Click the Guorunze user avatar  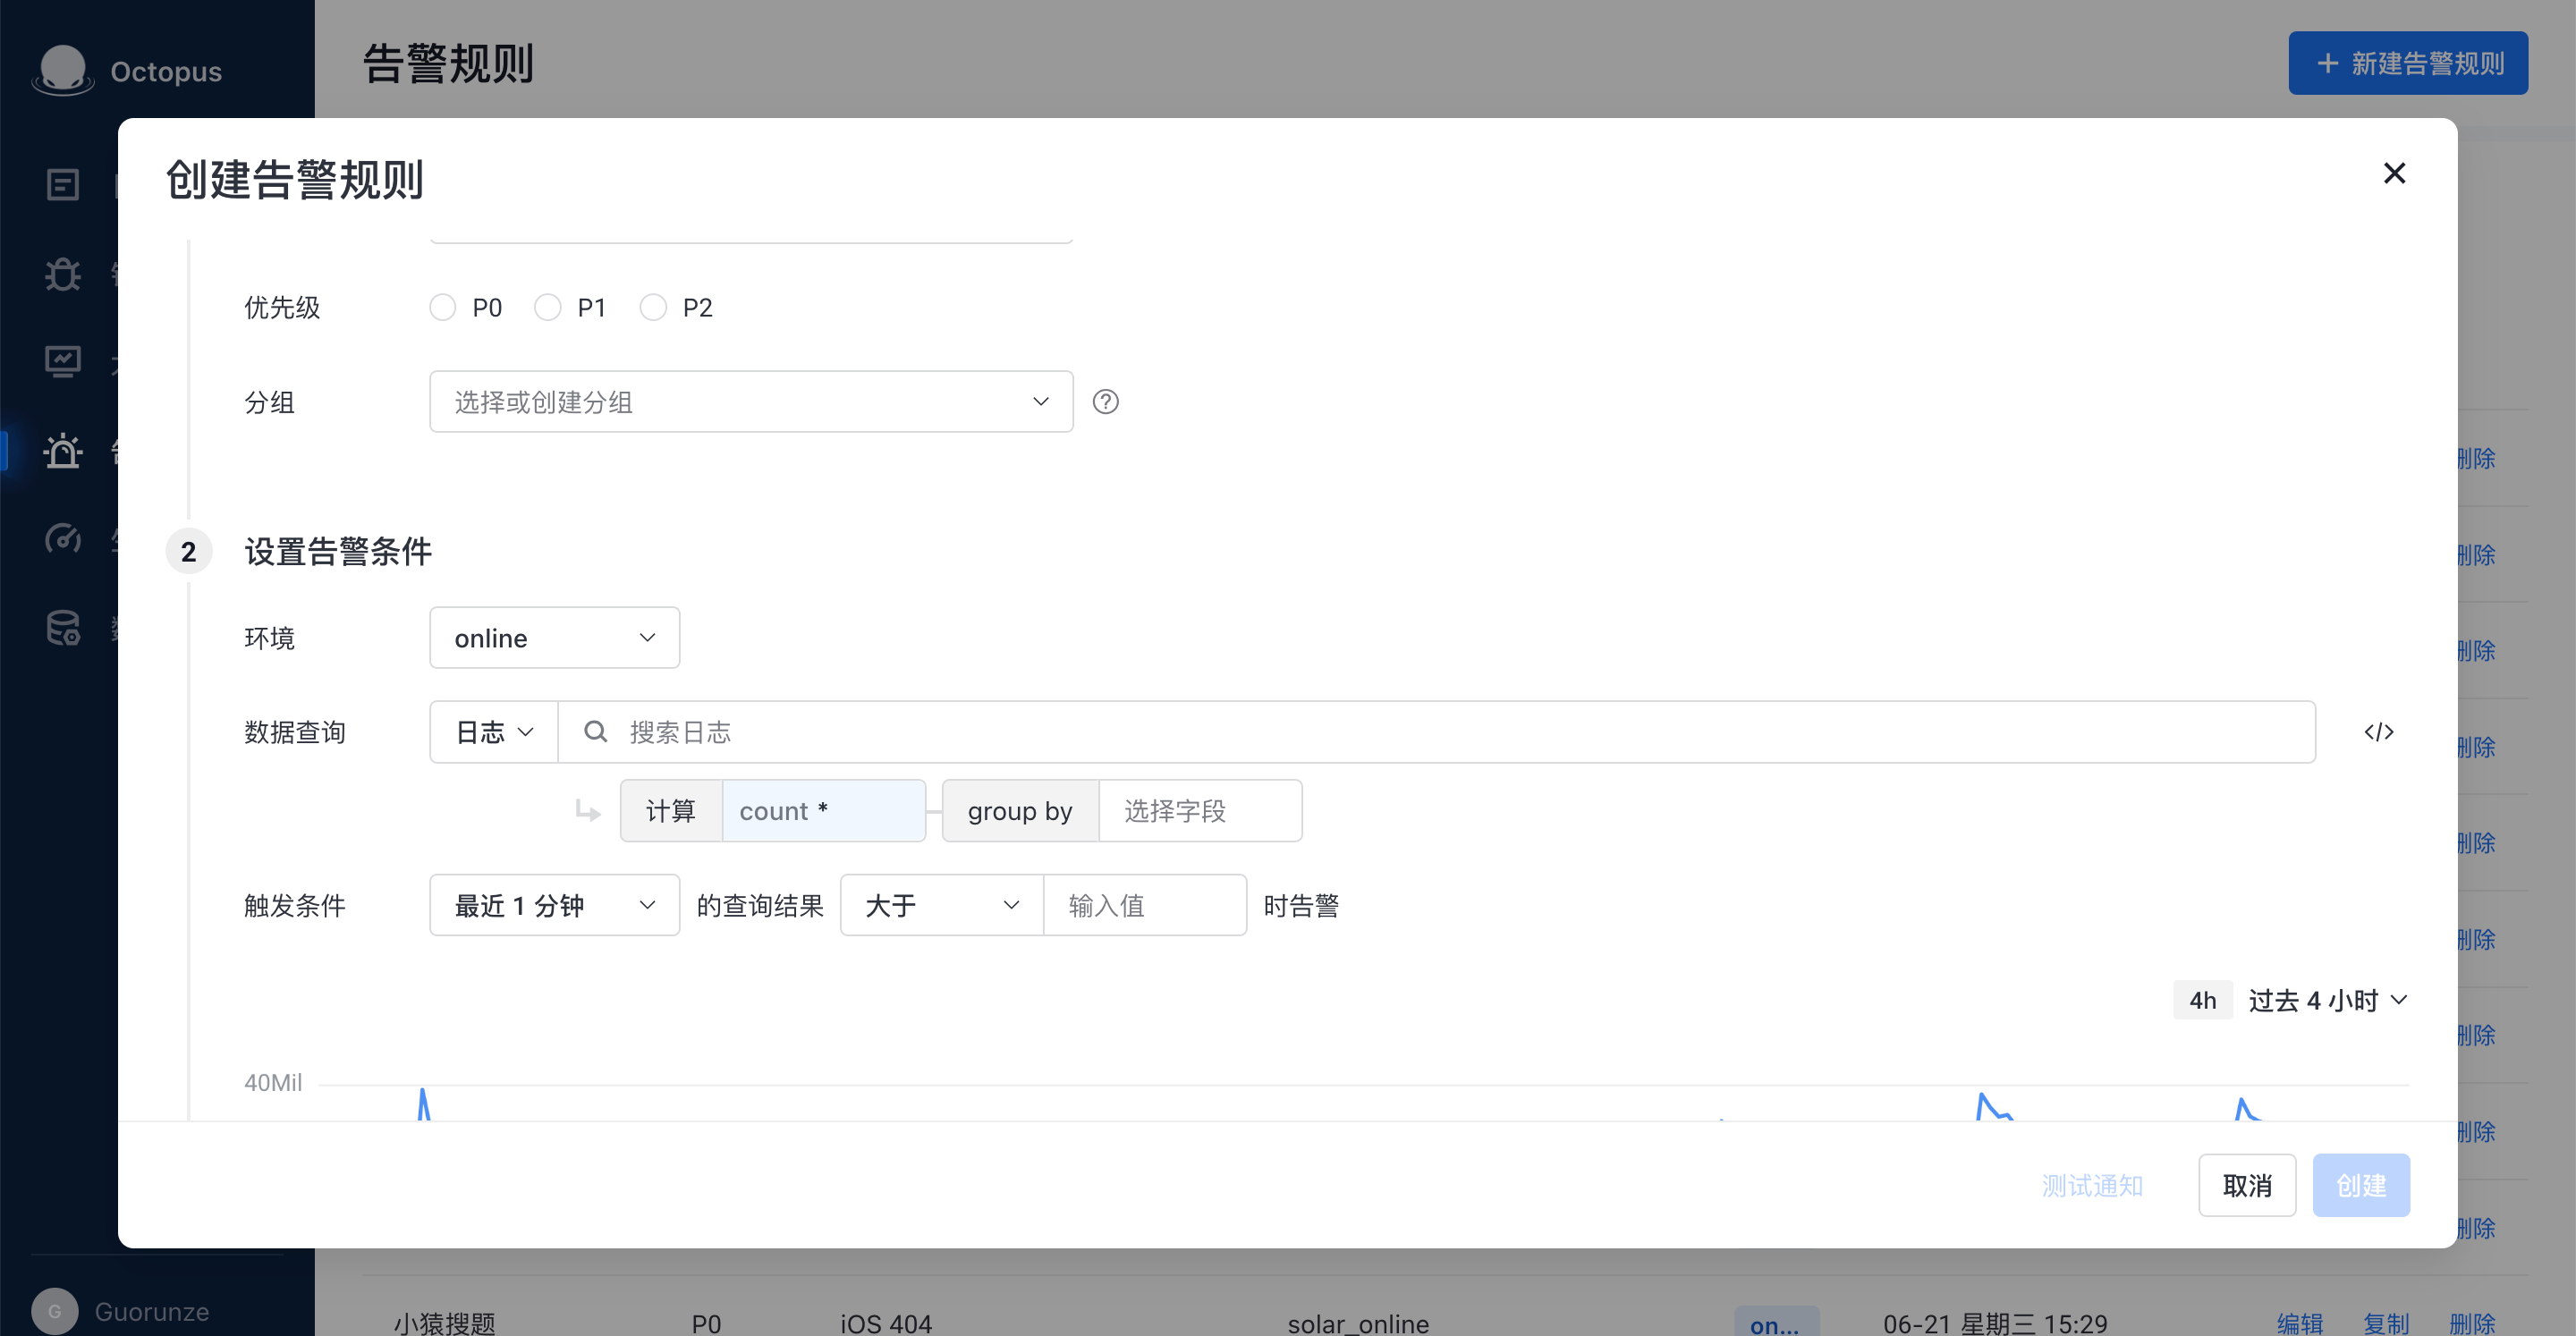coord(54,1311)
